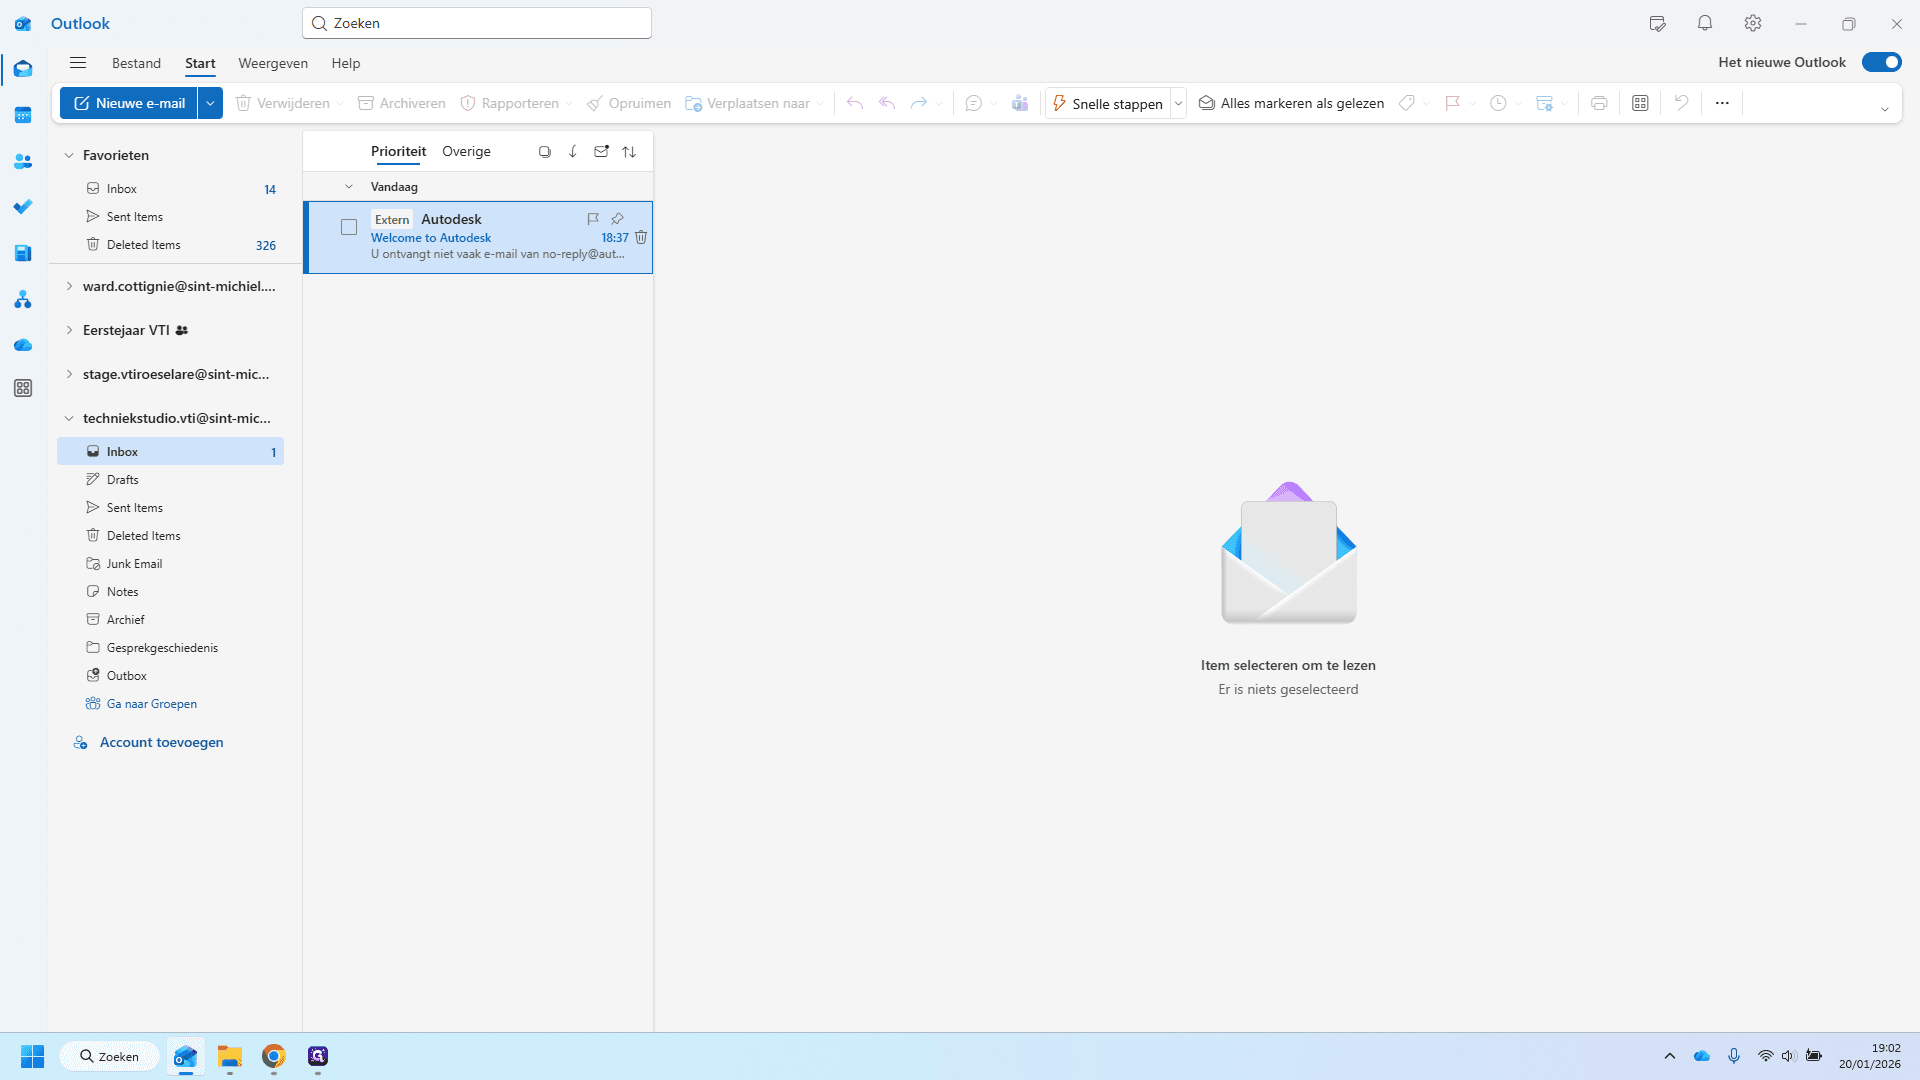Screen dimensions: 1920x1080
Task: Expand ward.cottignie account folders
Action: click(69, 286)
